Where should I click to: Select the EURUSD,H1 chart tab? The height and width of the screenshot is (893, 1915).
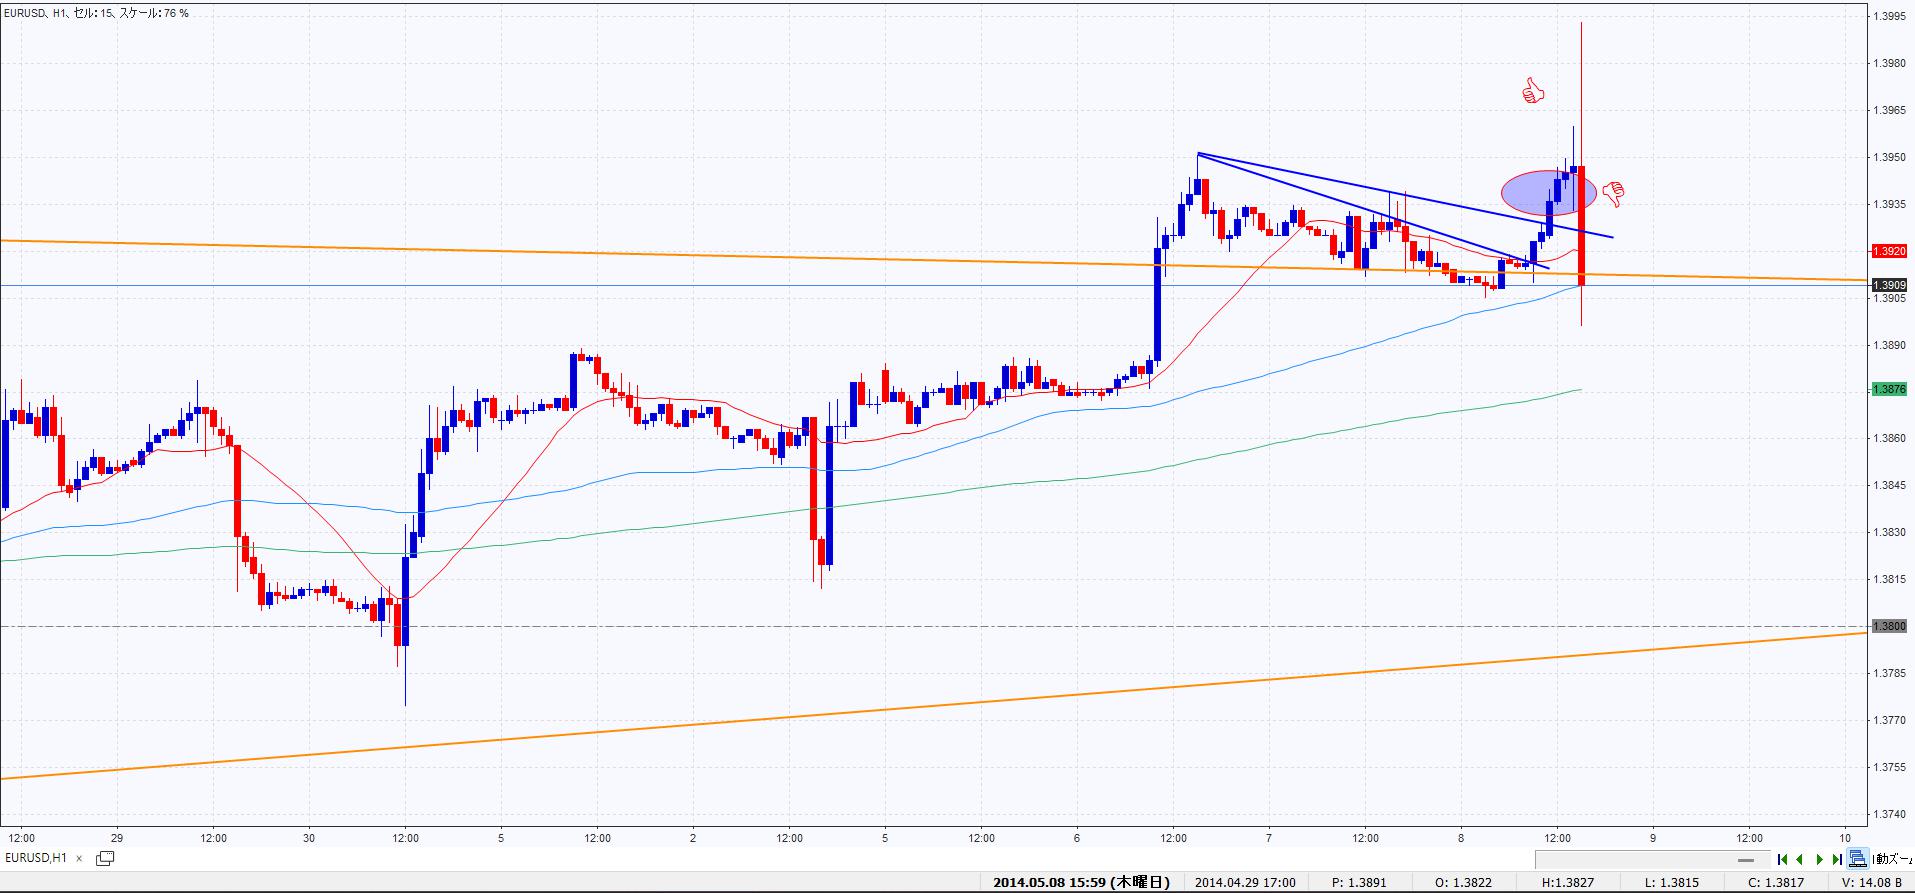(37, 858)
